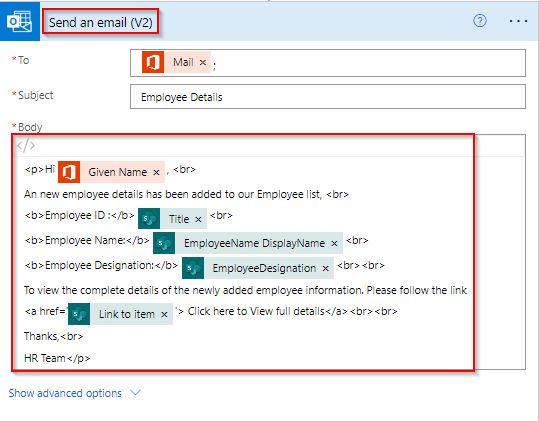The height and width of the screenshot is (422, 539).
Task: Click 'To view the complete details' sentence
Action: pyautogui.click(x=245, y=290)
